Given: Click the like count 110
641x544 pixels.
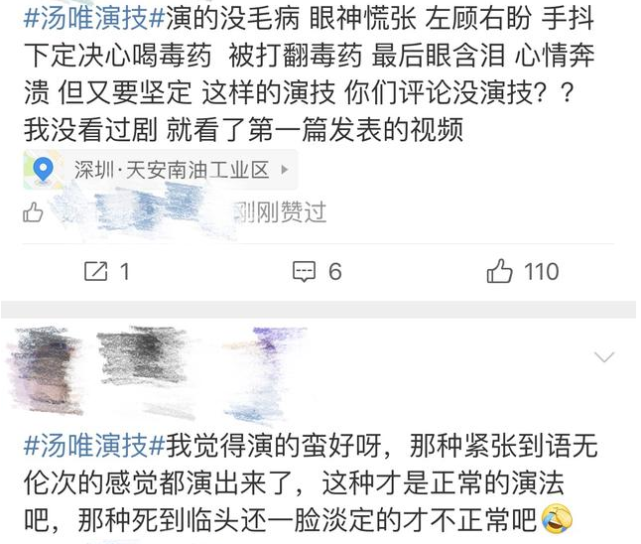Looking at the screenshot, I should [542, 272].
